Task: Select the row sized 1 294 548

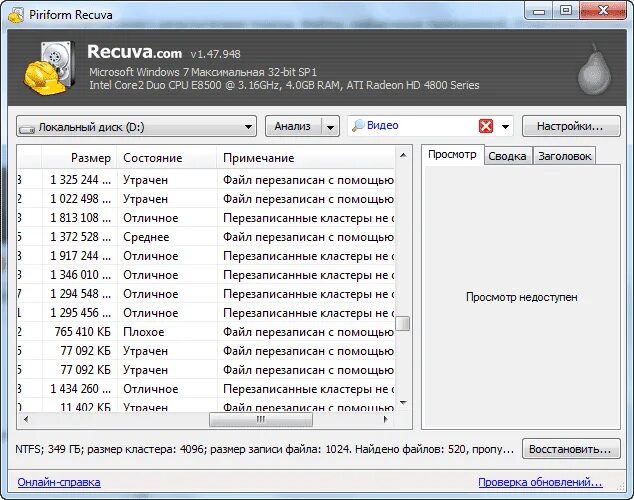Action: tap(206, 293)
